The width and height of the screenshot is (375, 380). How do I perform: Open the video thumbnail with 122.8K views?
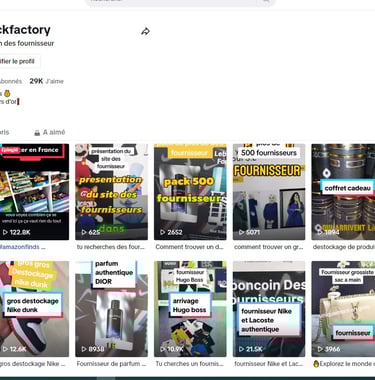(x=34, y=192)
